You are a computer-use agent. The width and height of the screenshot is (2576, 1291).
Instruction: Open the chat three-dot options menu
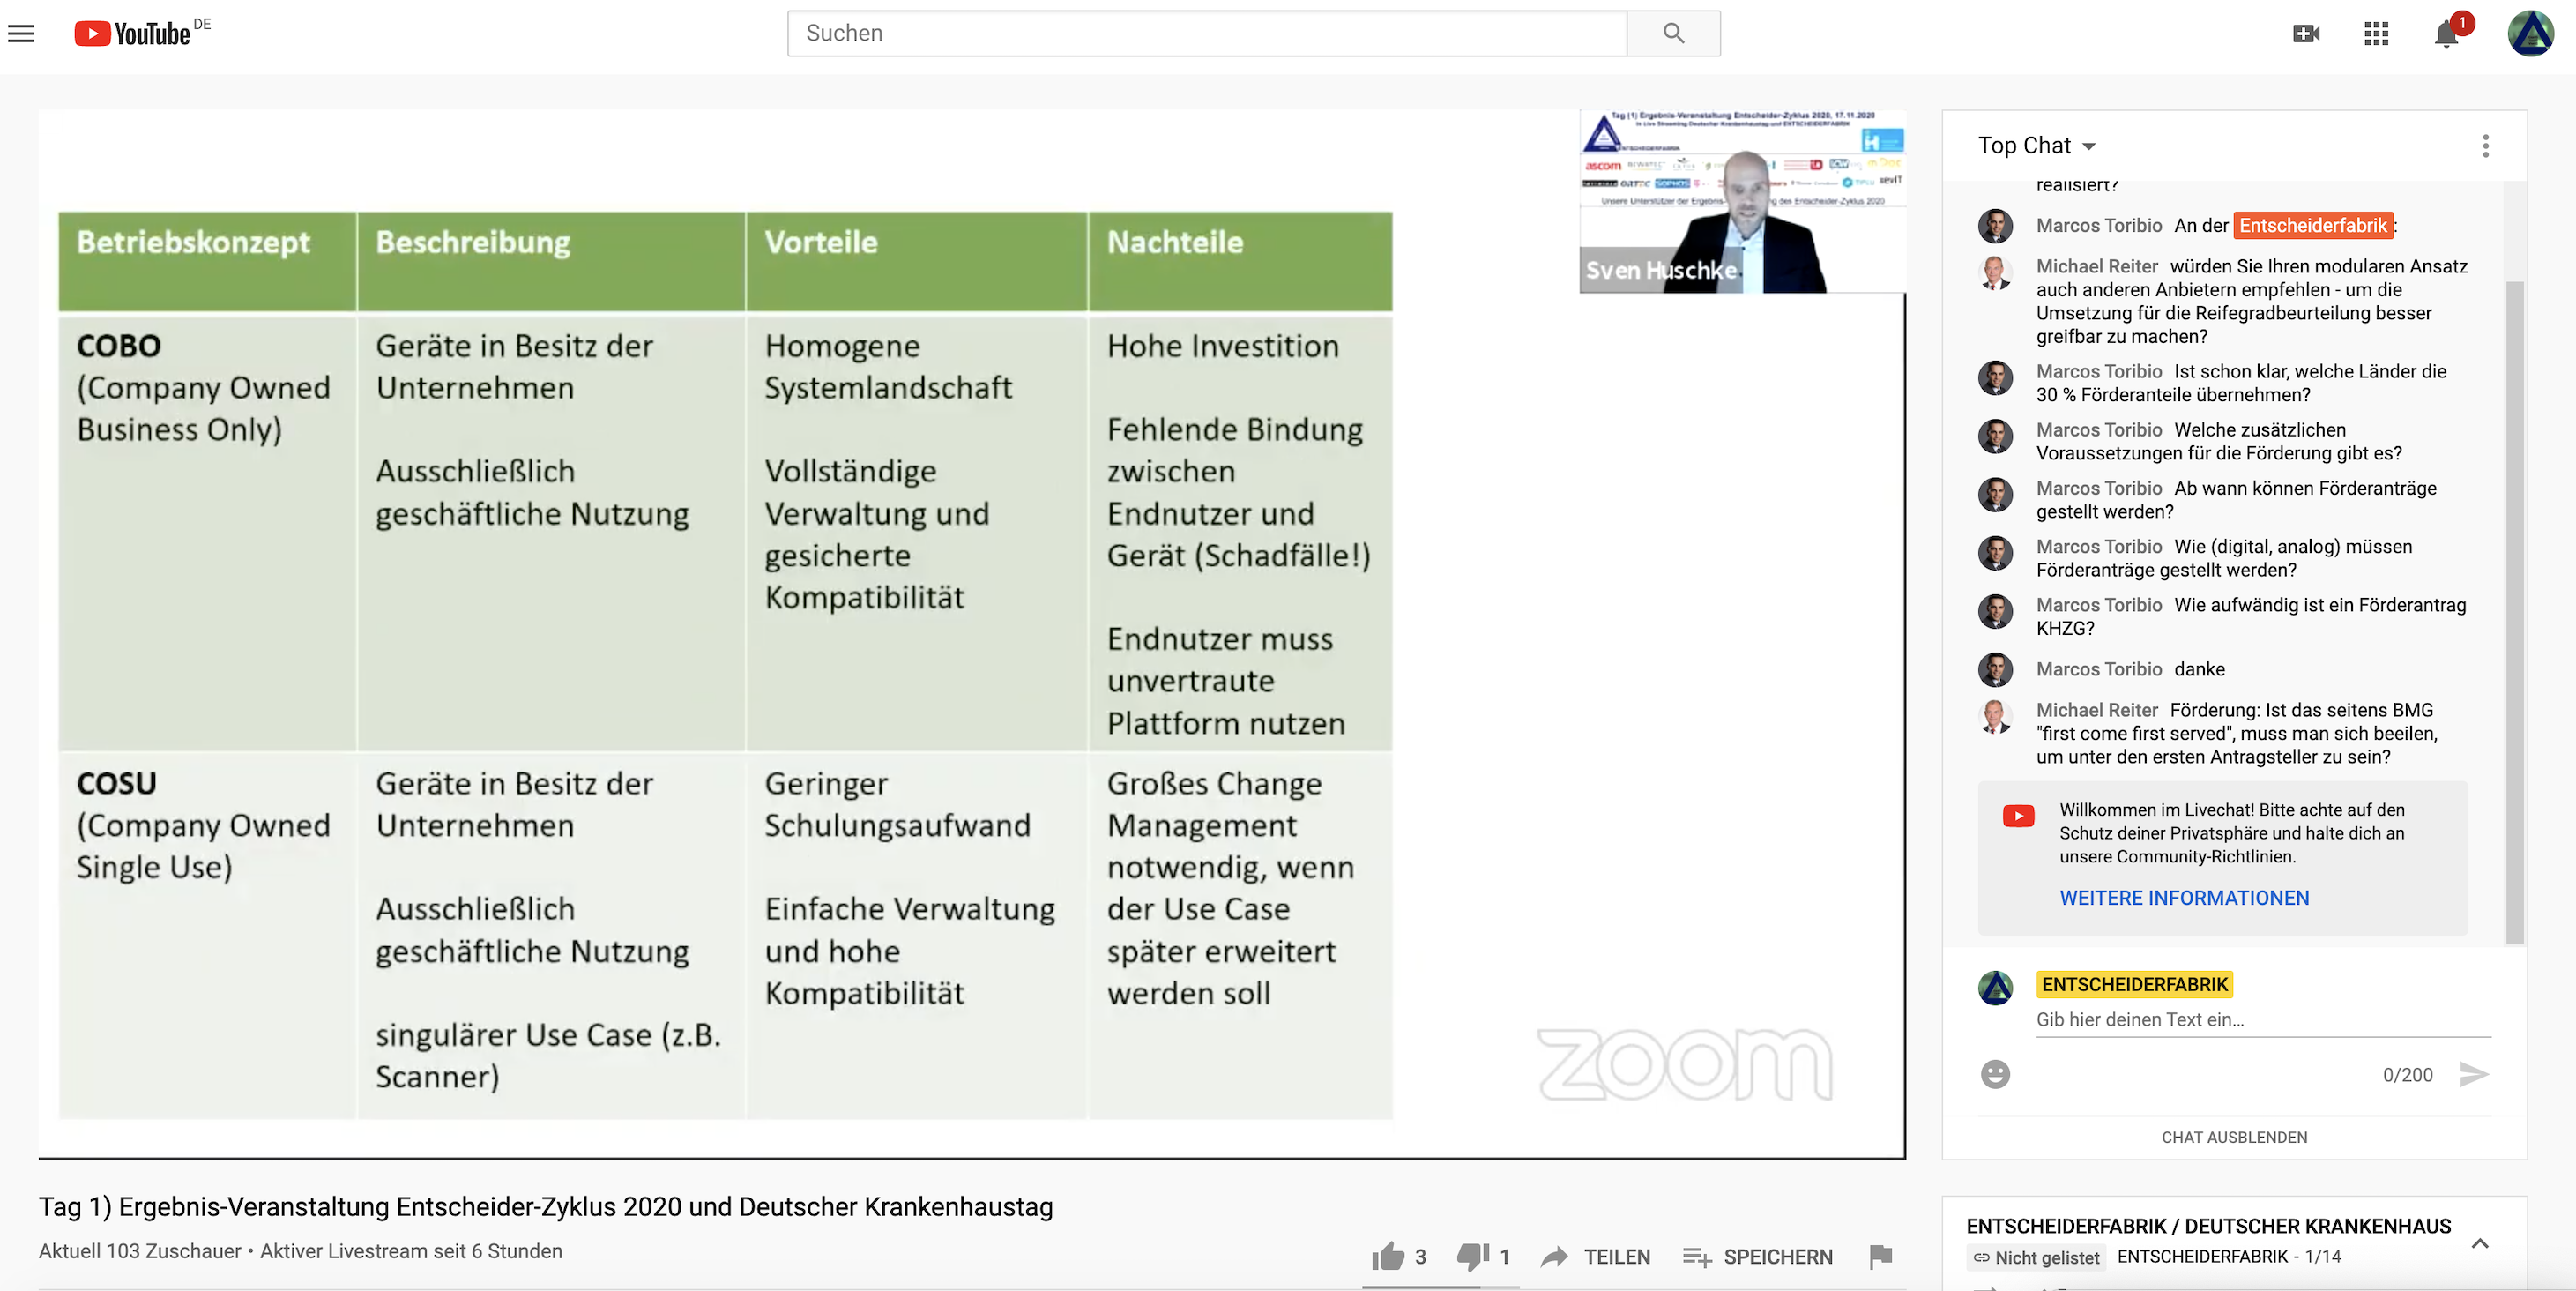pos(2485,146)
